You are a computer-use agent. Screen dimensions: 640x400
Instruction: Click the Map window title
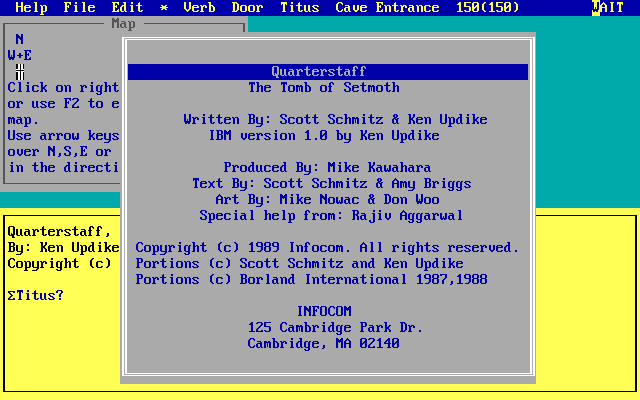click(x=123, y=24)
